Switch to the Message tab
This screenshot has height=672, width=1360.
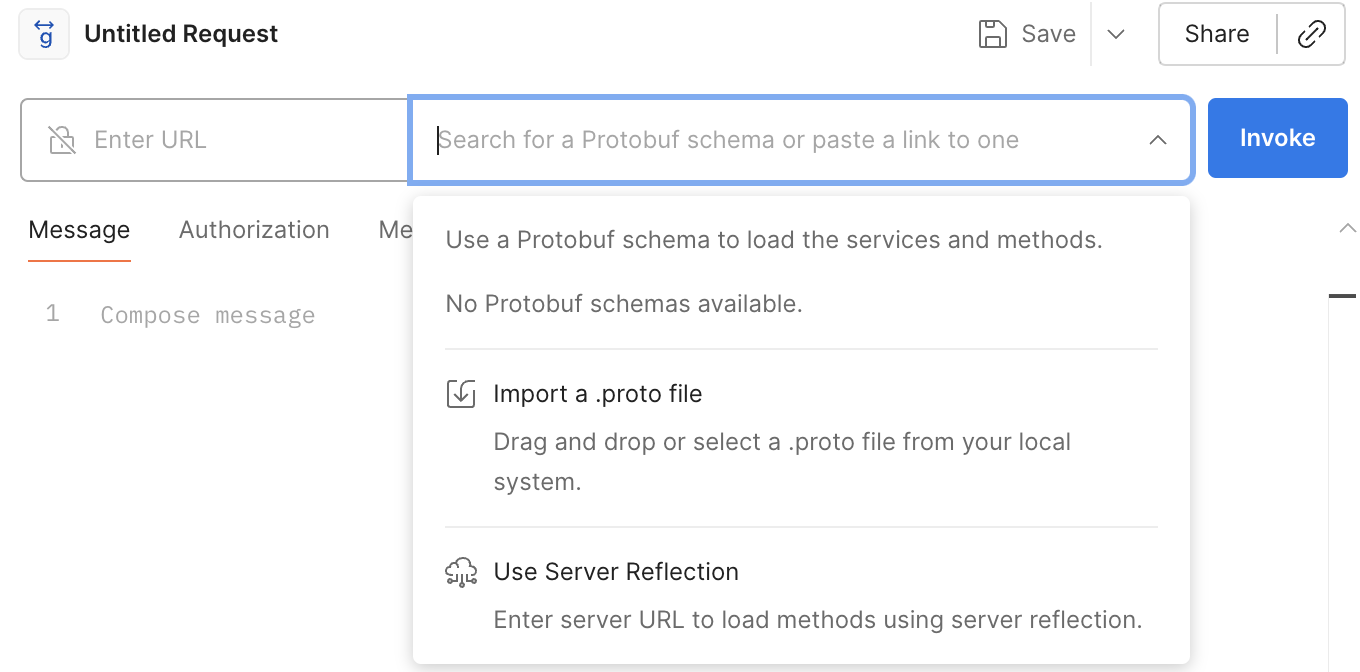(79, 230)
